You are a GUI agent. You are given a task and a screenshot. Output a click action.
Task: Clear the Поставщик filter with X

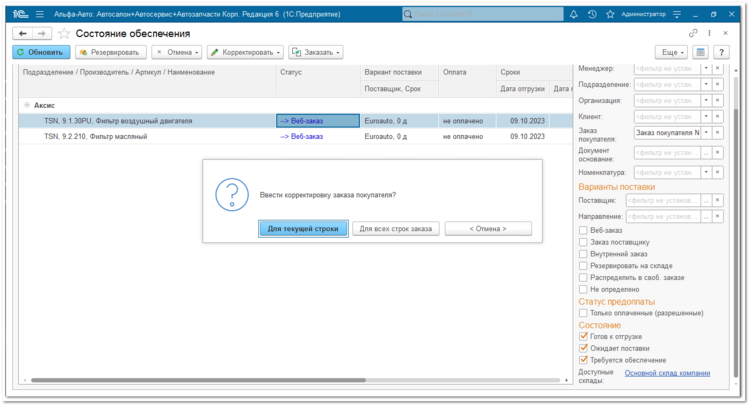(717, 200)
